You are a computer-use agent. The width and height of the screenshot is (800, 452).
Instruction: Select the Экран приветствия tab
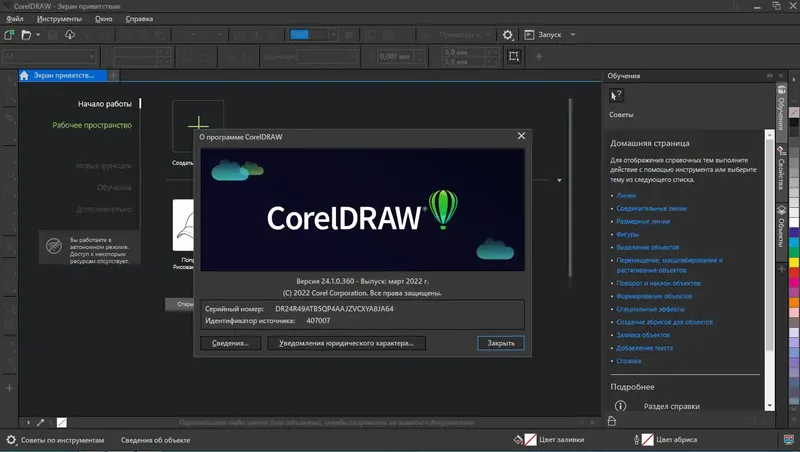click(x=63, y=76)
